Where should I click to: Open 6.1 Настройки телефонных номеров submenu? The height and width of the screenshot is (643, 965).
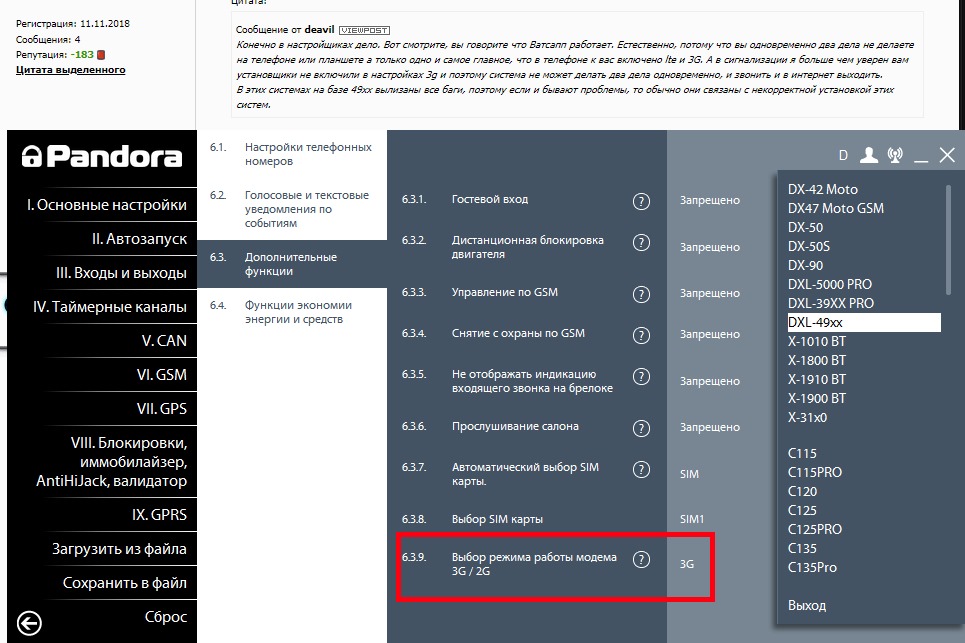coord(307,154)
